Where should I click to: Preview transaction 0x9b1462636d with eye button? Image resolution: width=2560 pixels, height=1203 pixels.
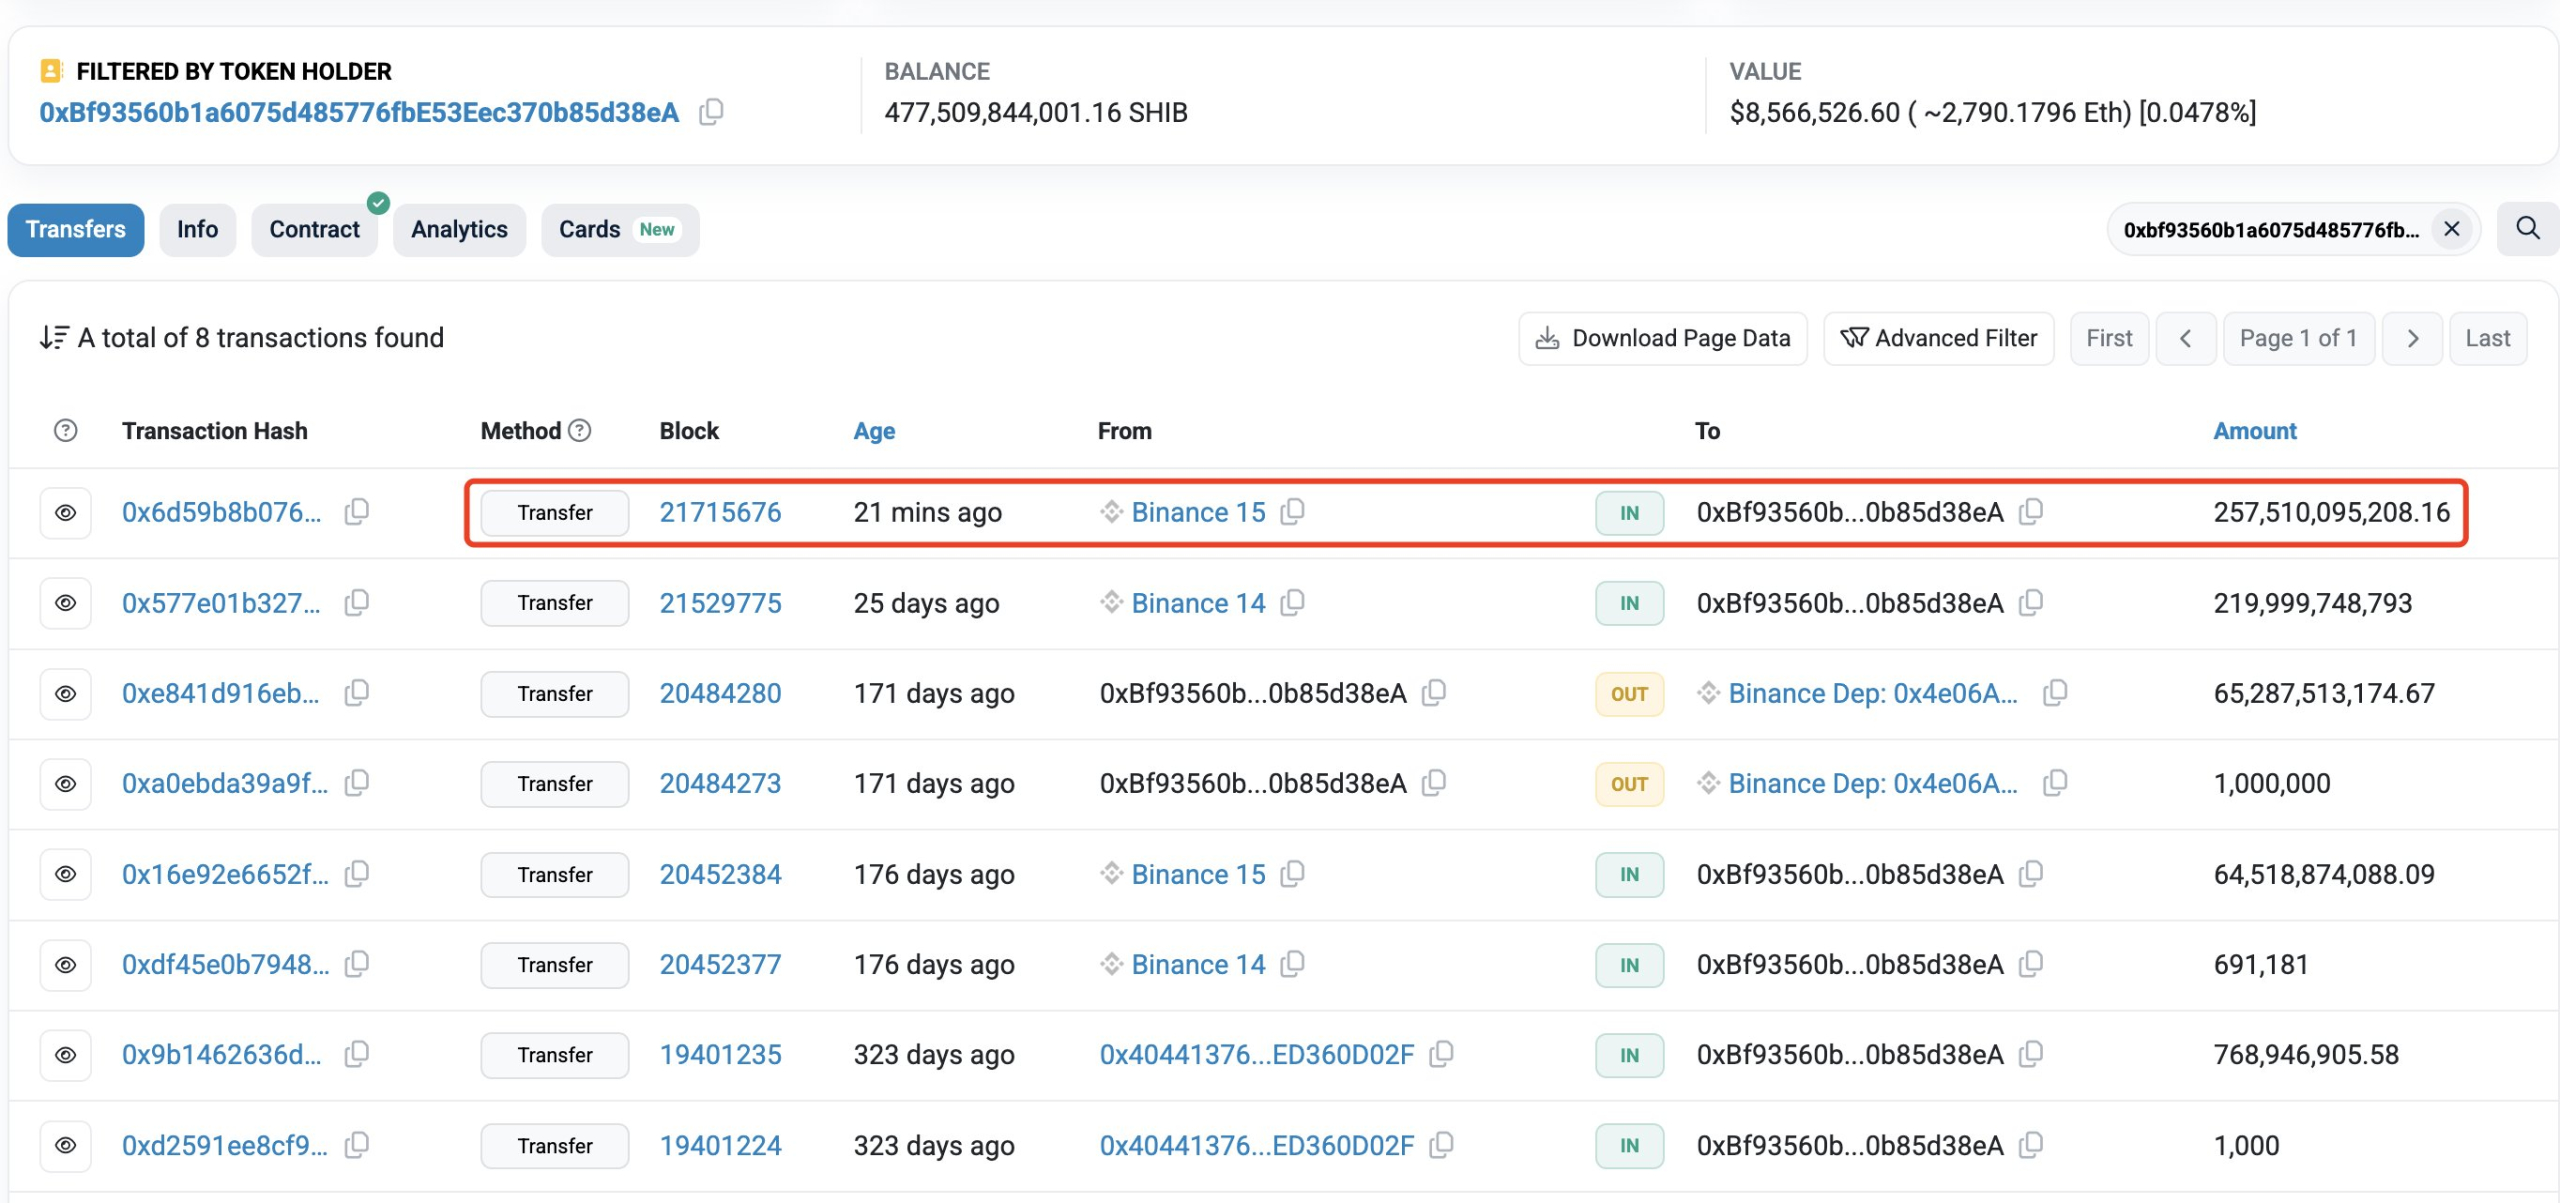pos(65,1055)
